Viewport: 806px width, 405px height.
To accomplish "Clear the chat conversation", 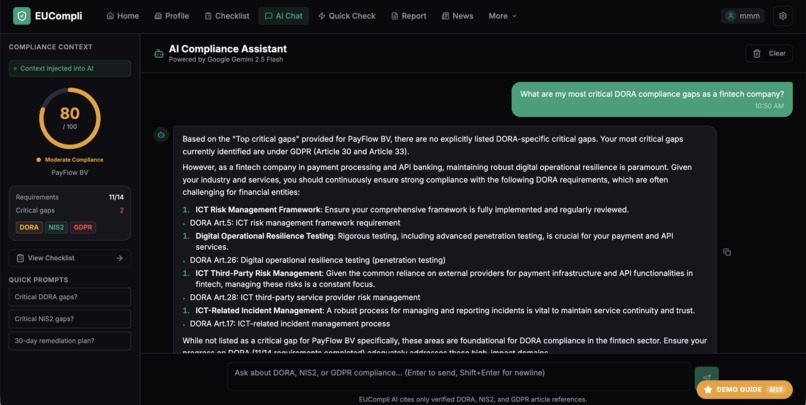I will pos(769,53).
